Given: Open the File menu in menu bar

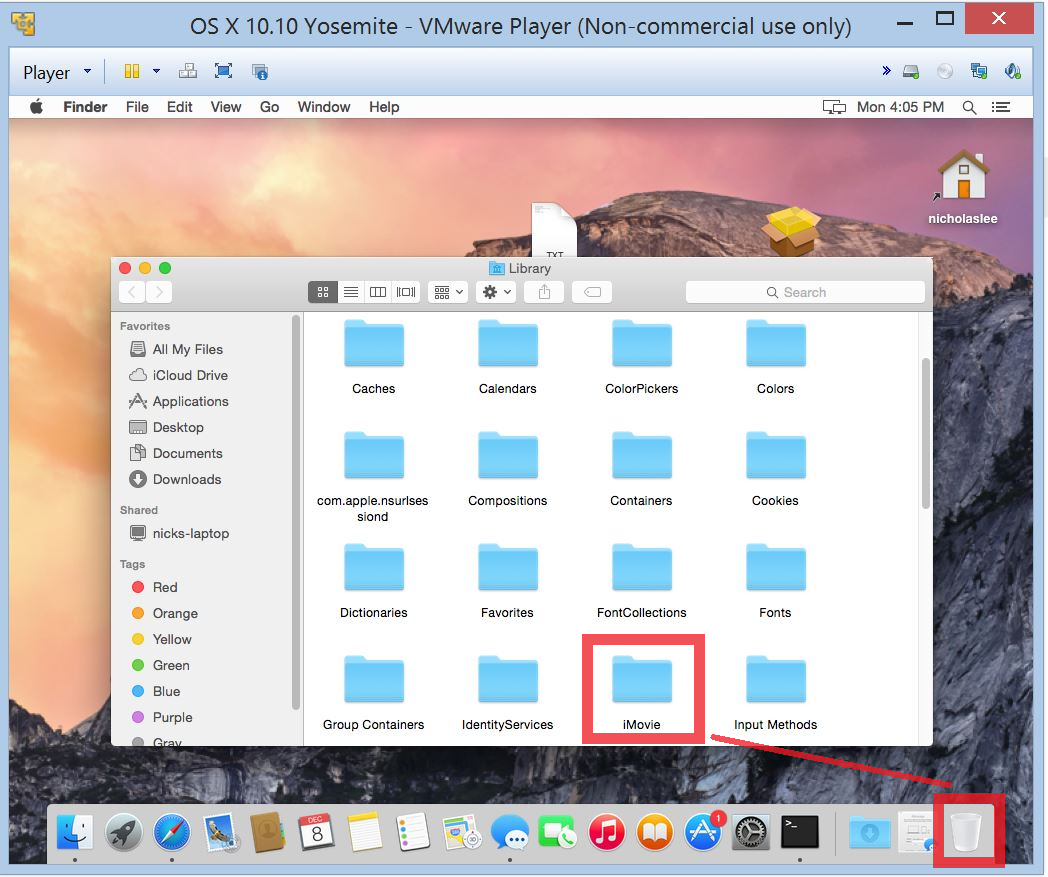Looking at the screenshot, I should coord(137,107).
